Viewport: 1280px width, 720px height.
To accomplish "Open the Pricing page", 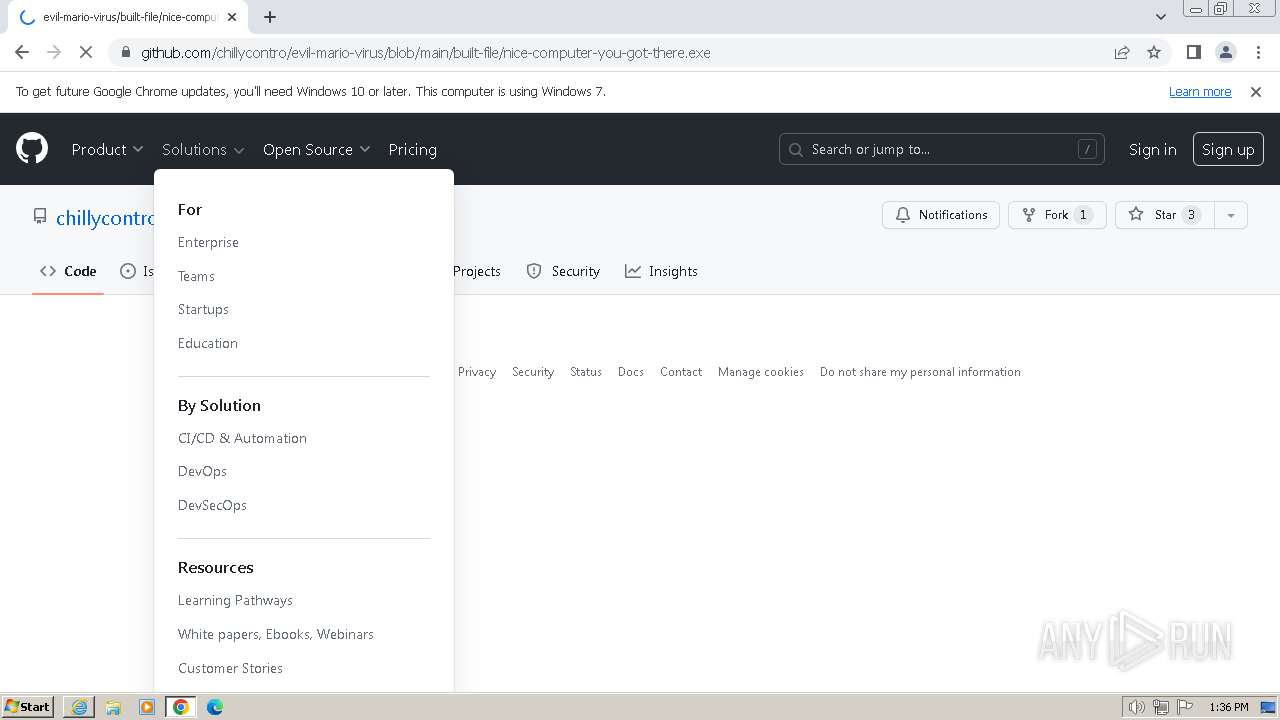I will (412, 149).
